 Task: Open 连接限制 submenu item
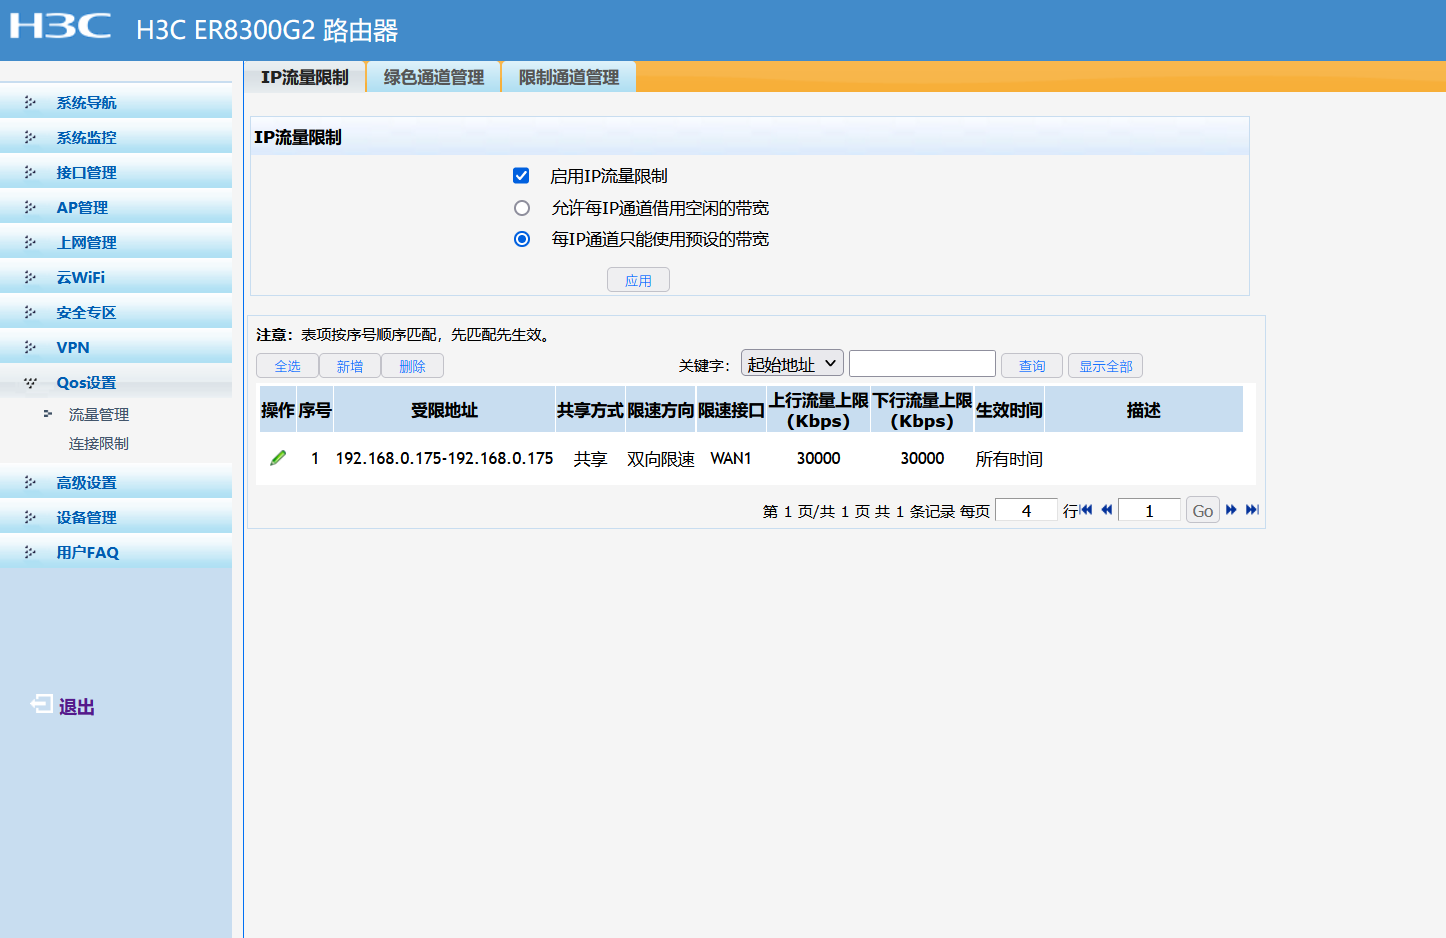coord(99,443)
